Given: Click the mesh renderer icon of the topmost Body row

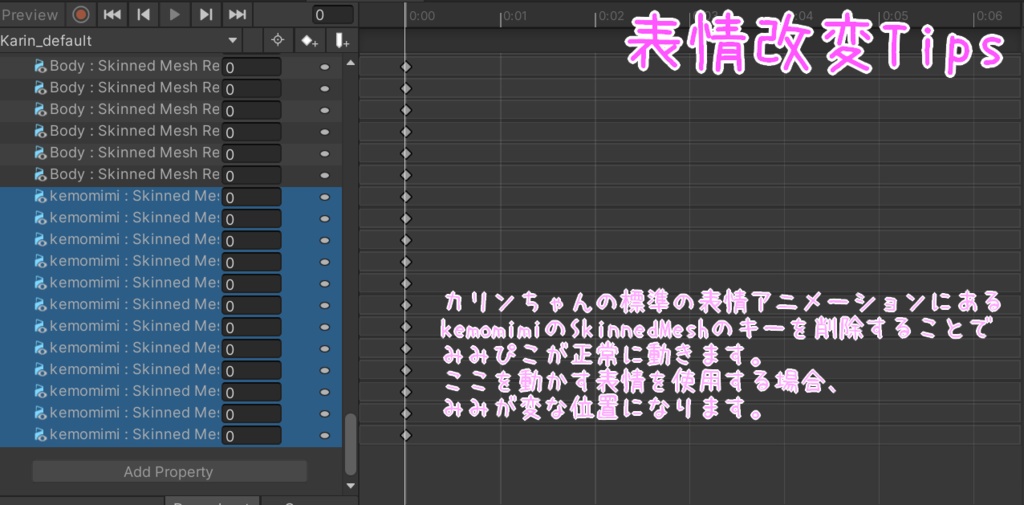Looking at the screenshot, I should click(x=40, y=67).
